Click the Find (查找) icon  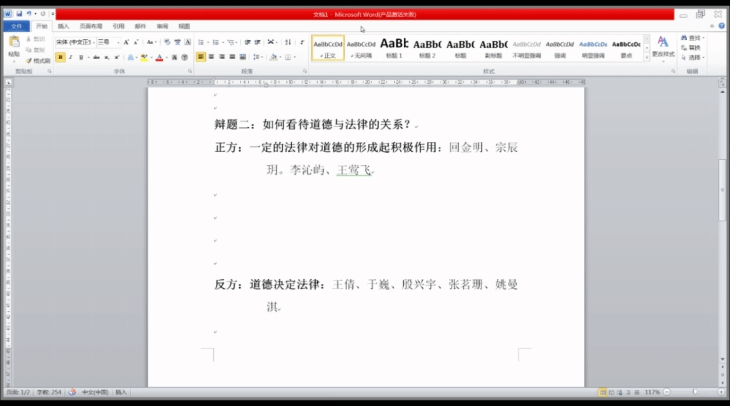[x=691, y=38]
